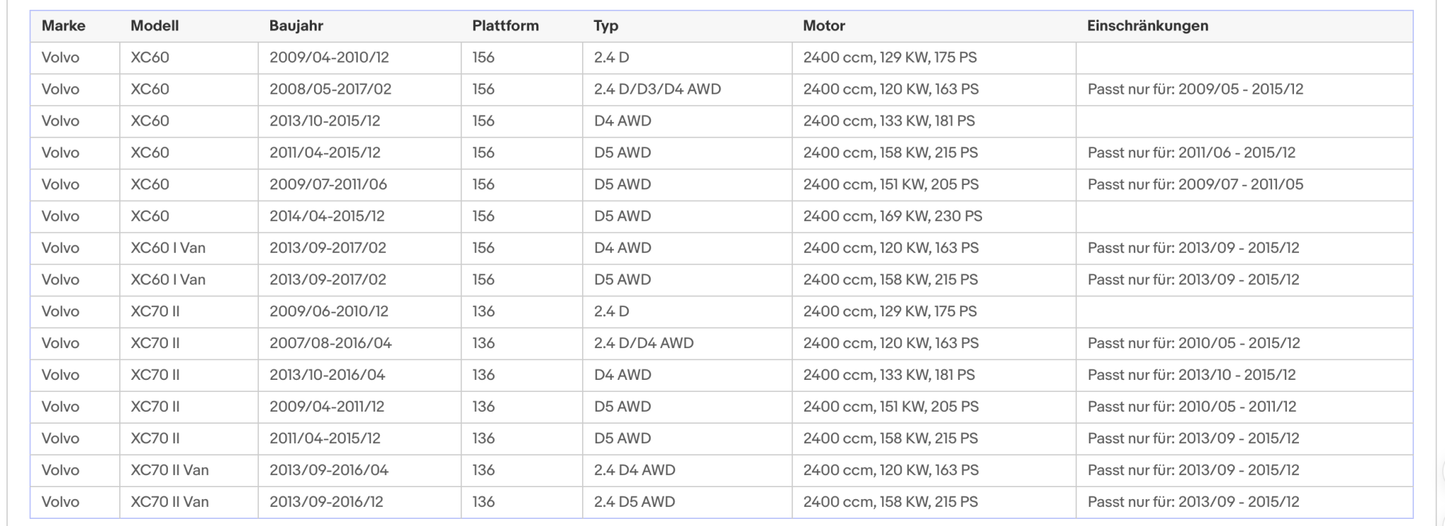The image size is (1445, 526).
Task: Select restriction 'Passt nur für: 2009/07 - 2011/05'
Action: point(1195,184)
